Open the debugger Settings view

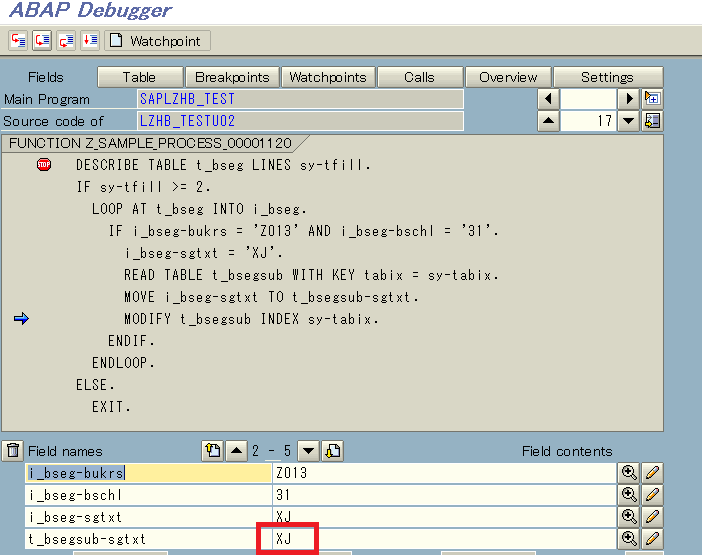tap(608, 77)
